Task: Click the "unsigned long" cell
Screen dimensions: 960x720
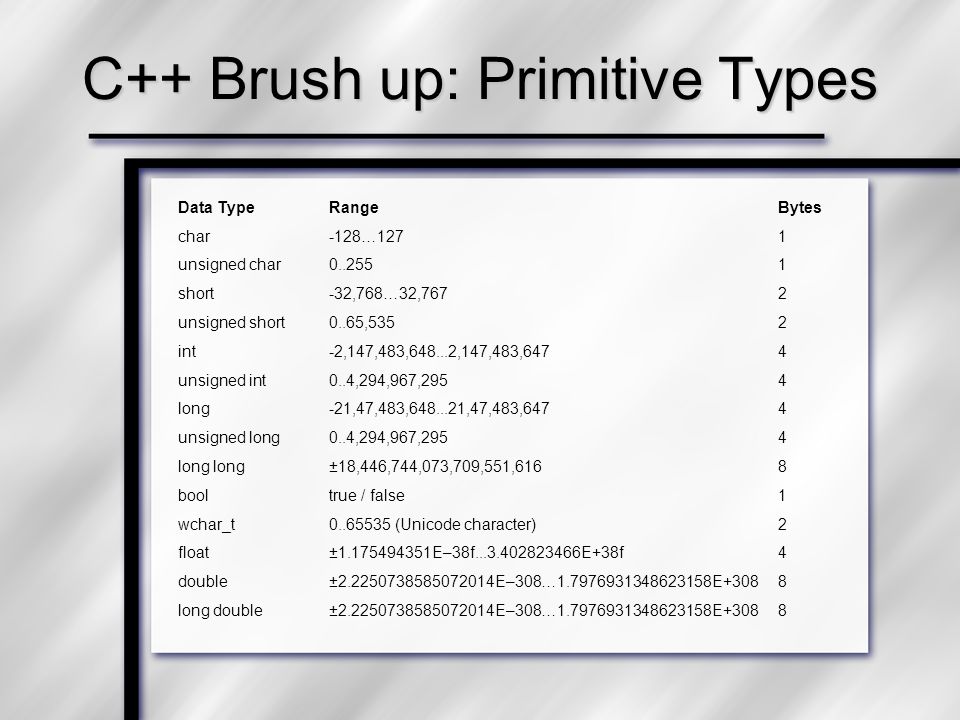Action: (x=229, y=438)
